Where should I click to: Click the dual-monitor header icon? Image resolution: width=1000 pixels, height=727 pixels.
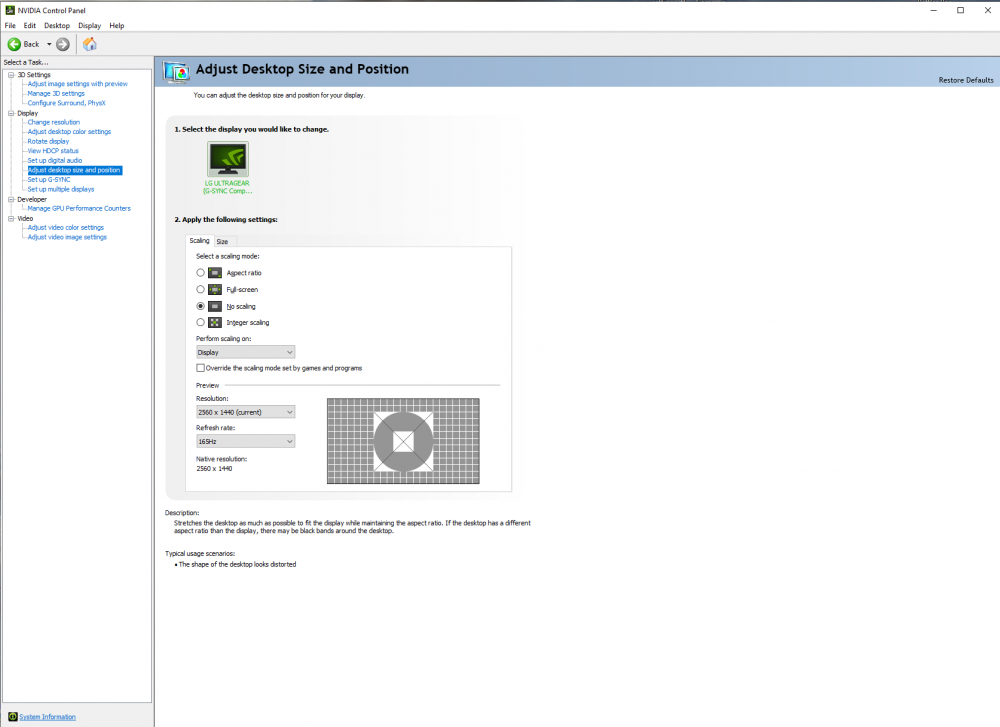(x=176, y=70)
